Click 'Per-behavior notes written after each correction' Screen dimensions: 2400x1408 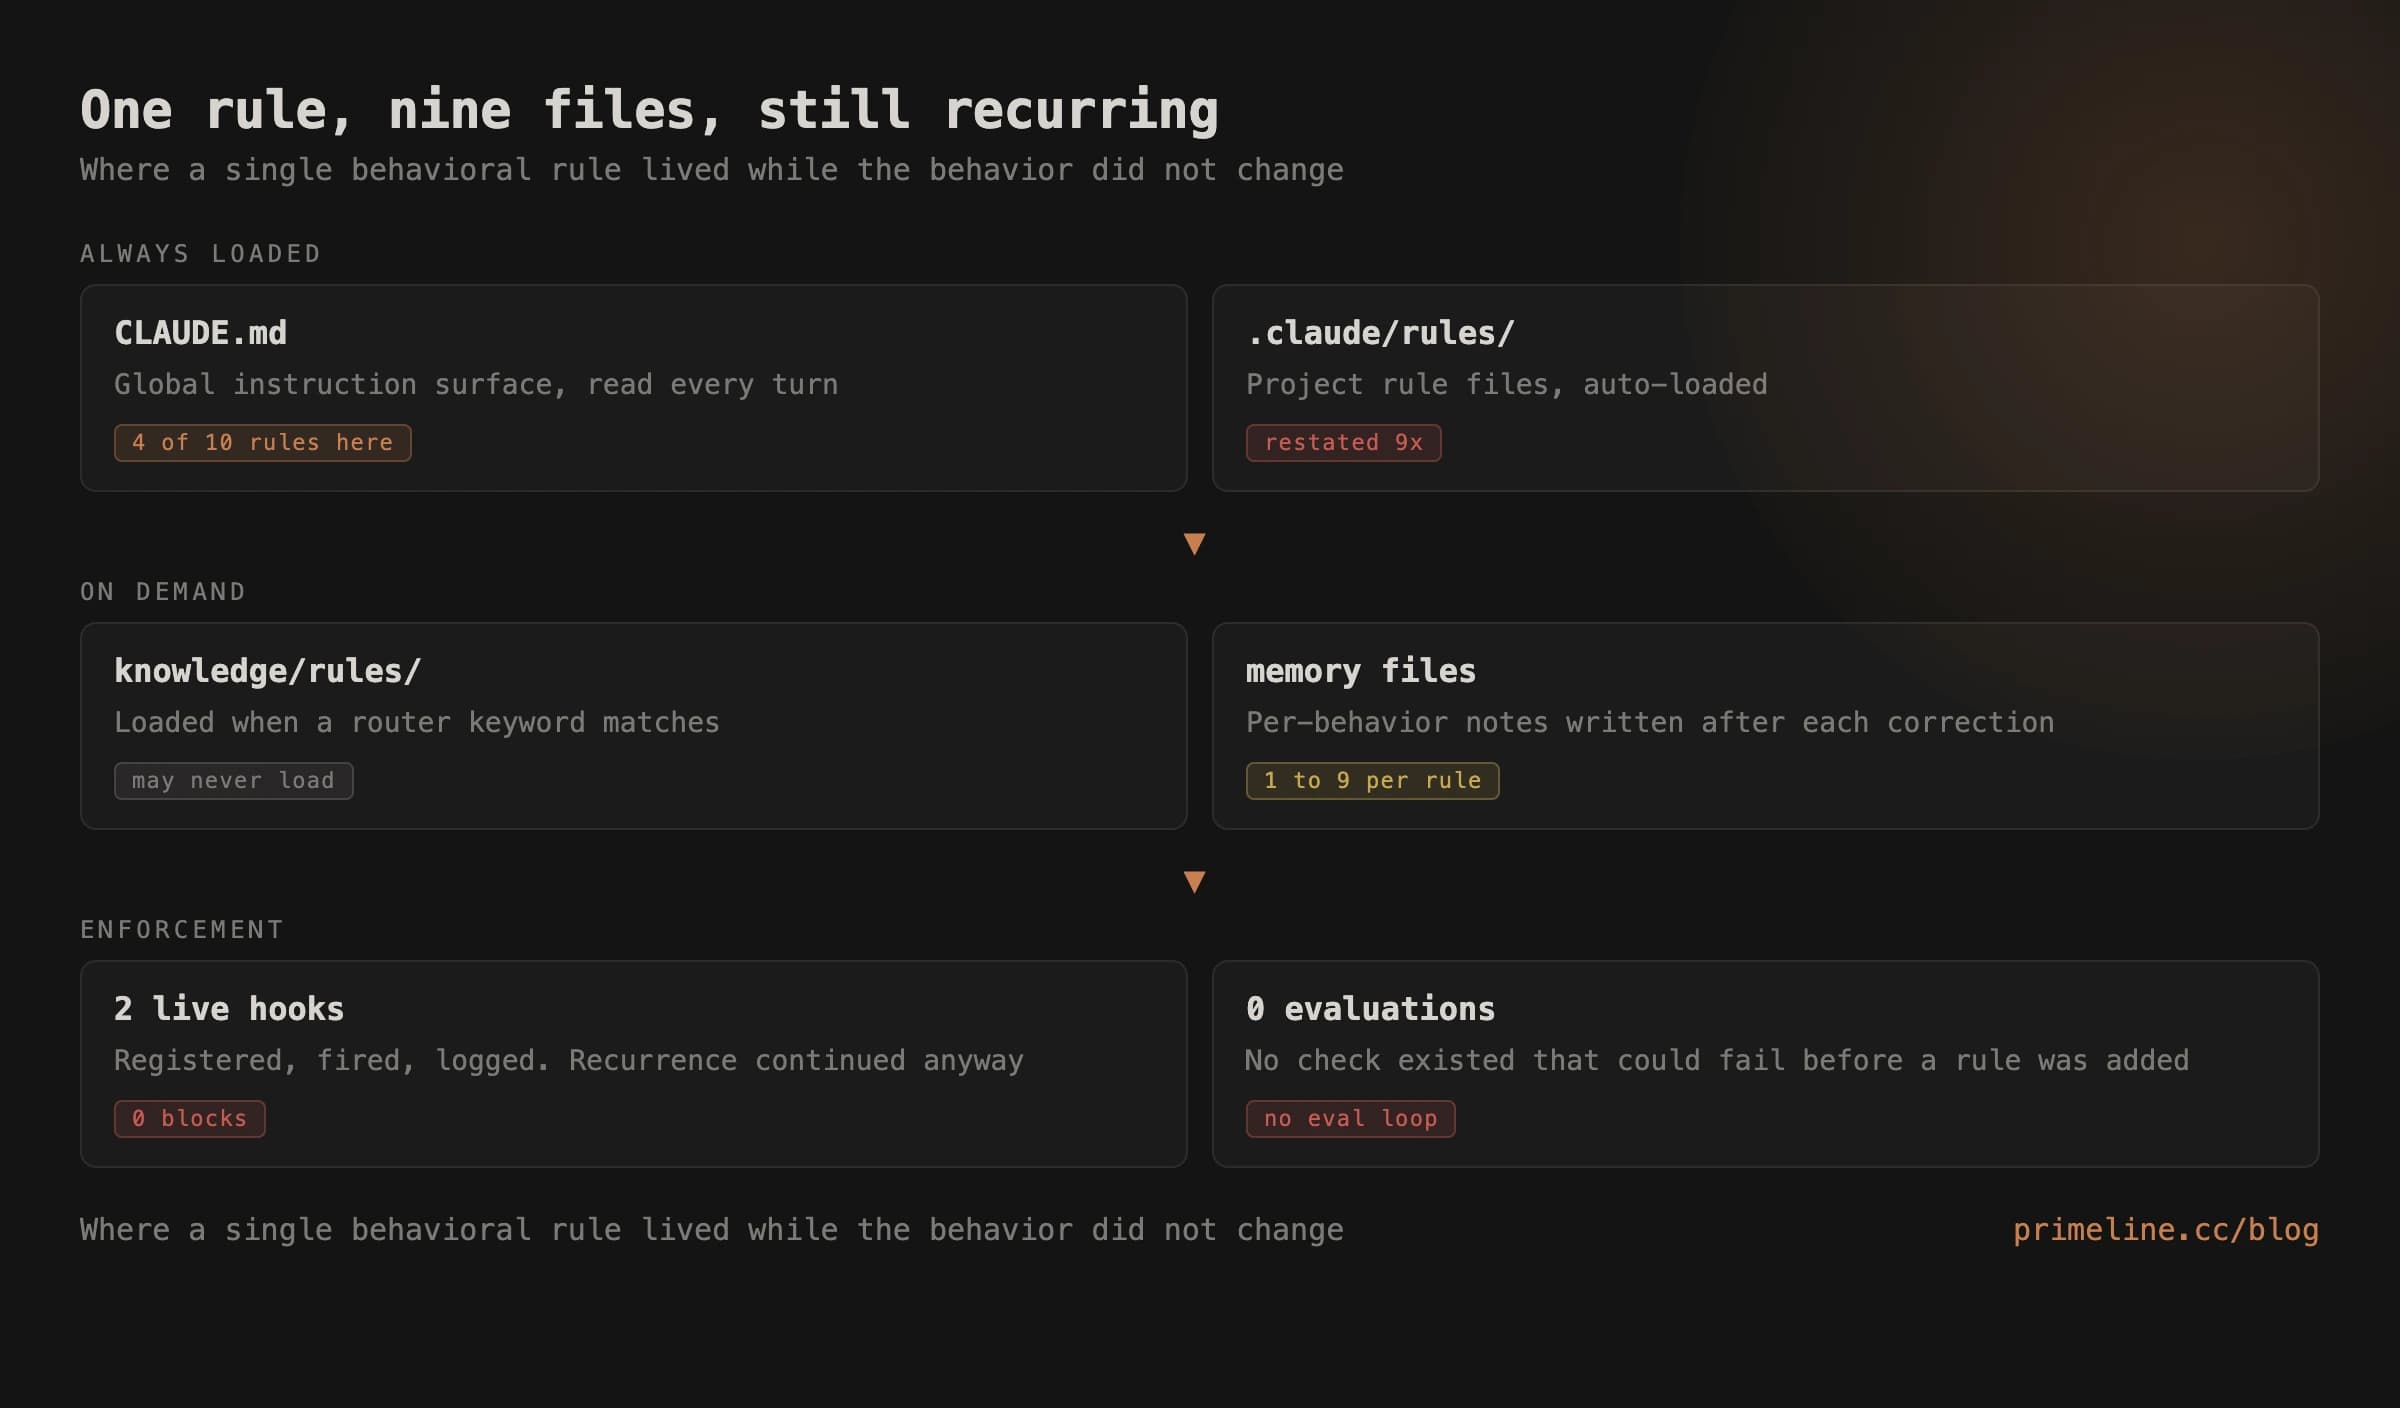(x=1650, y=723)
